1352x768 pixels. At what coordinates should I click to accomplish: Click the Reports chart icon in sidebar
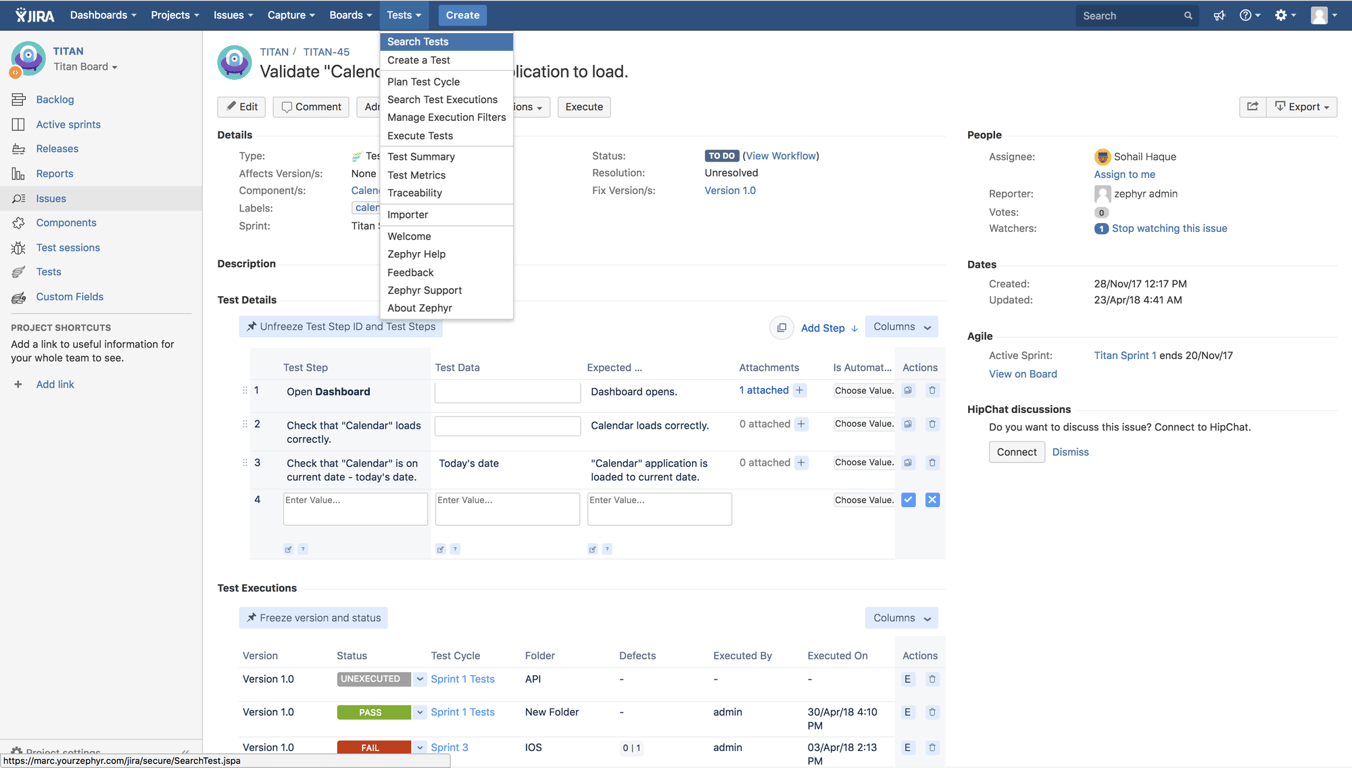tap(18, 174)
